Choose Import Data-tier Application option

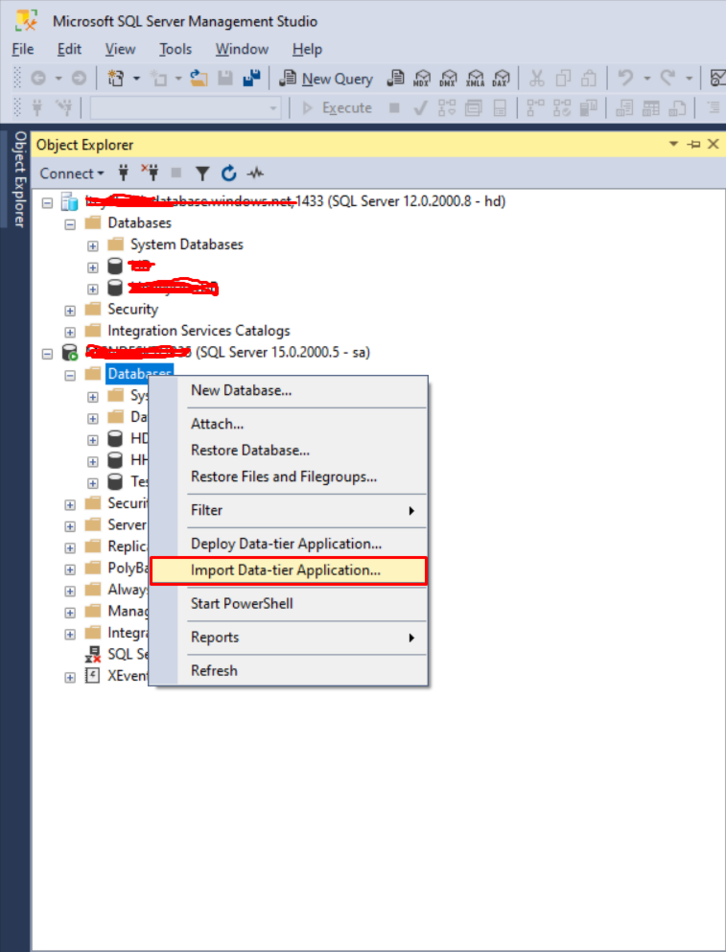coord(289,571)
